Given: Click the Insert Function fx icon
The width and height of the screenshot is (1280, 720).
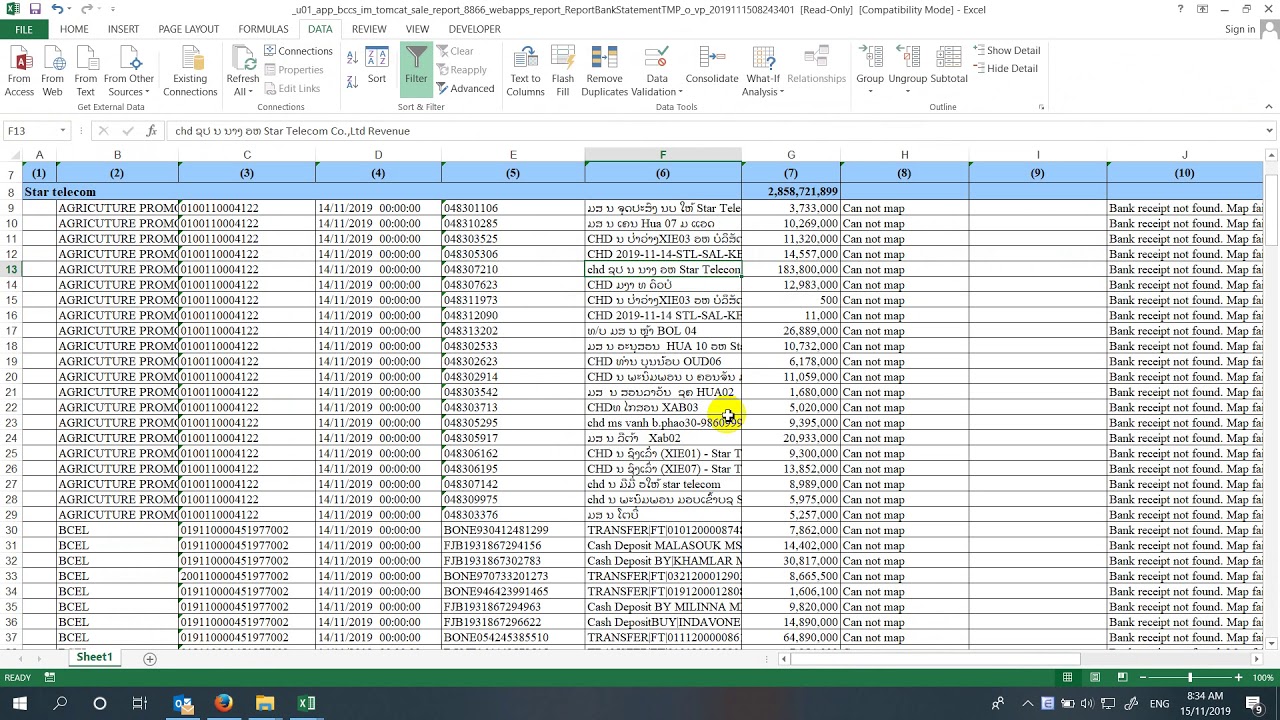Looking at the screenshot, I should click(151, 131).
